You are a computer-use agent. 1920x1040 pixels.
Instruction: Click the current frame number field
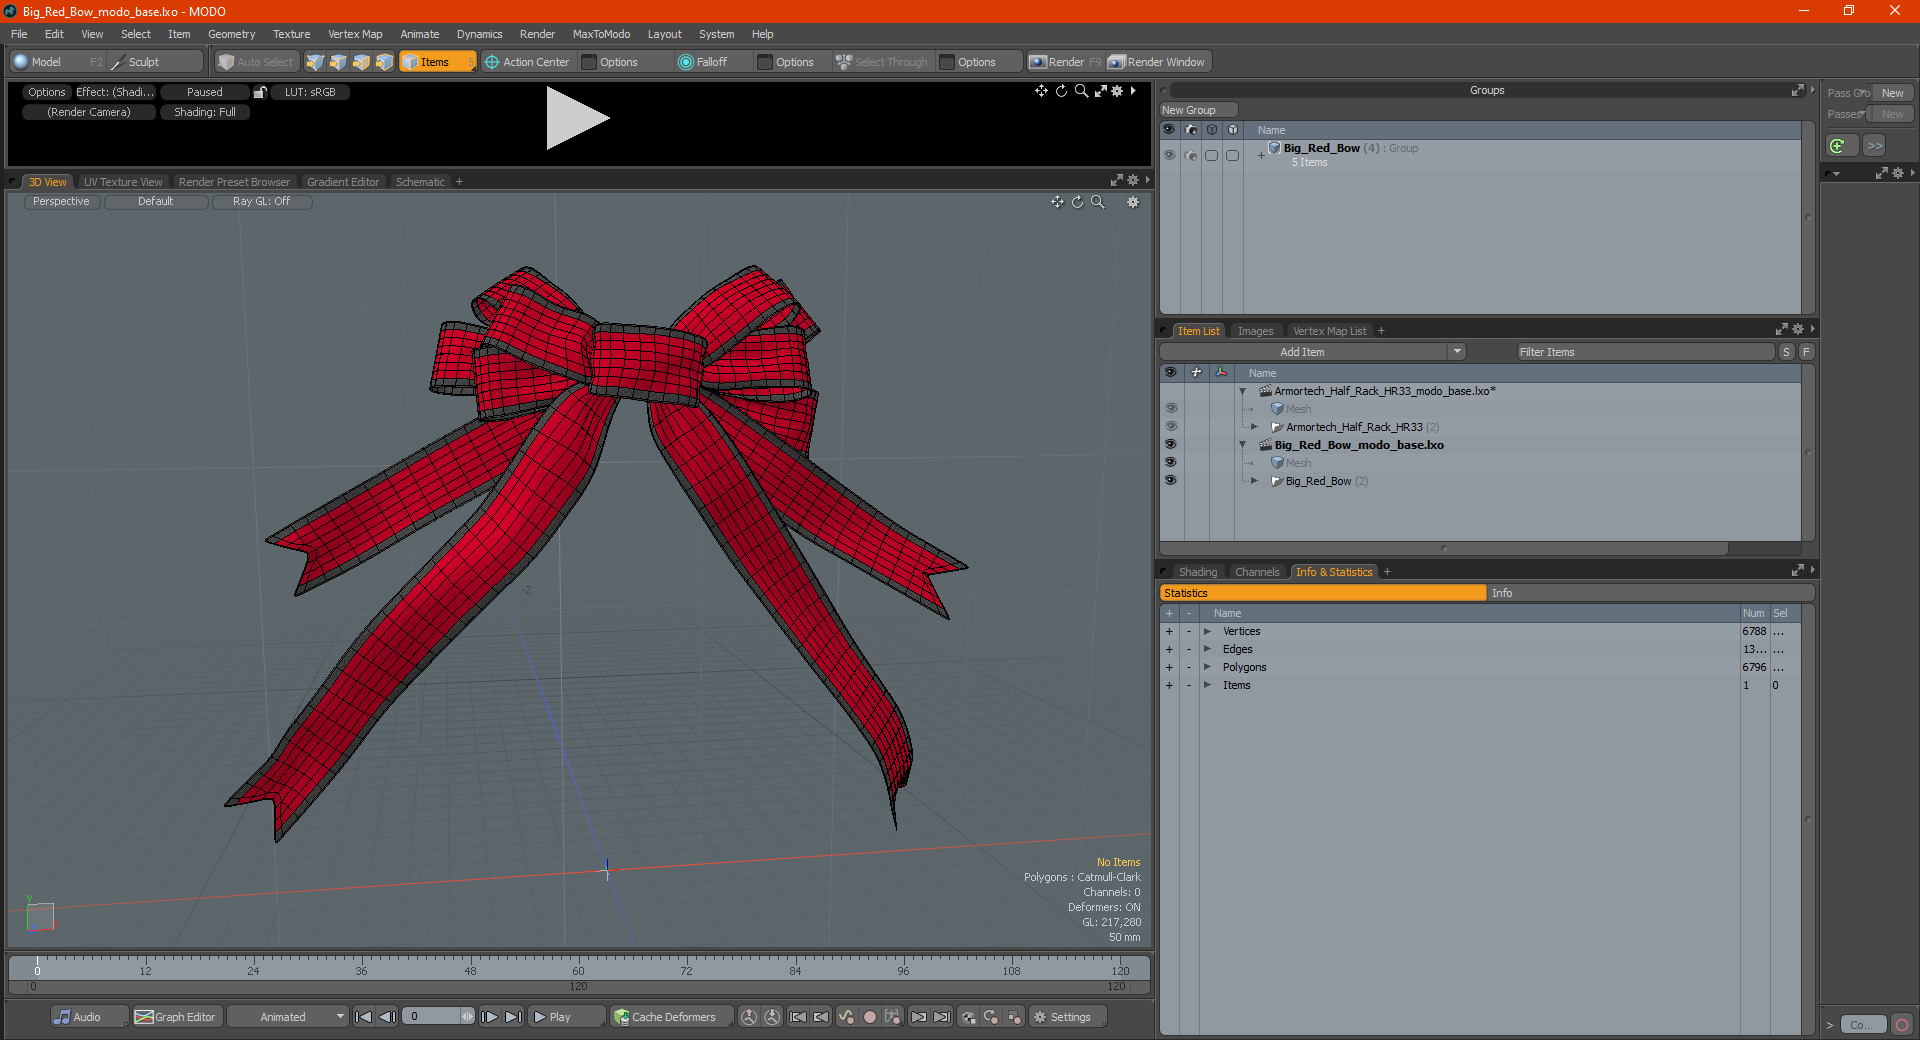click(x=432, y=1017)
